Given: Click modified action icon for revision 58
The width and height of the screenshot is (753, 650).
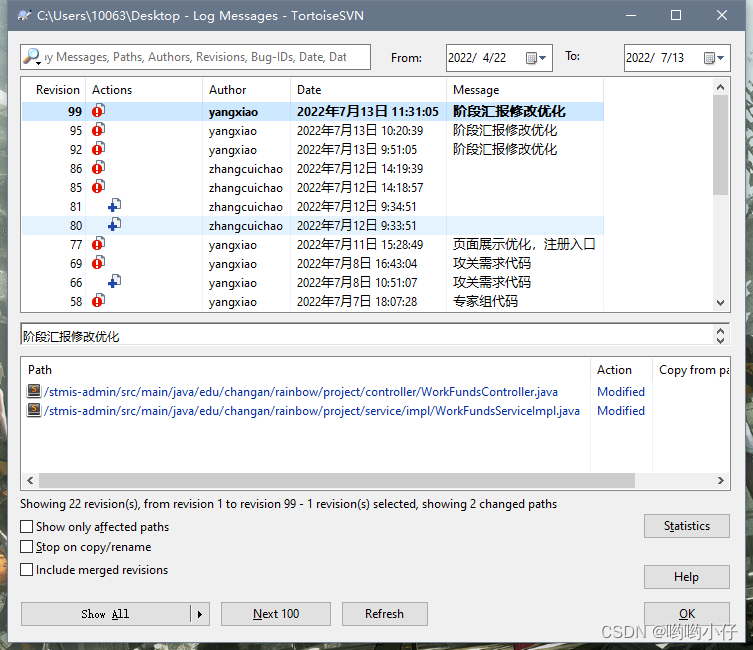Looking at the screenshot, I should coord(98,301).
